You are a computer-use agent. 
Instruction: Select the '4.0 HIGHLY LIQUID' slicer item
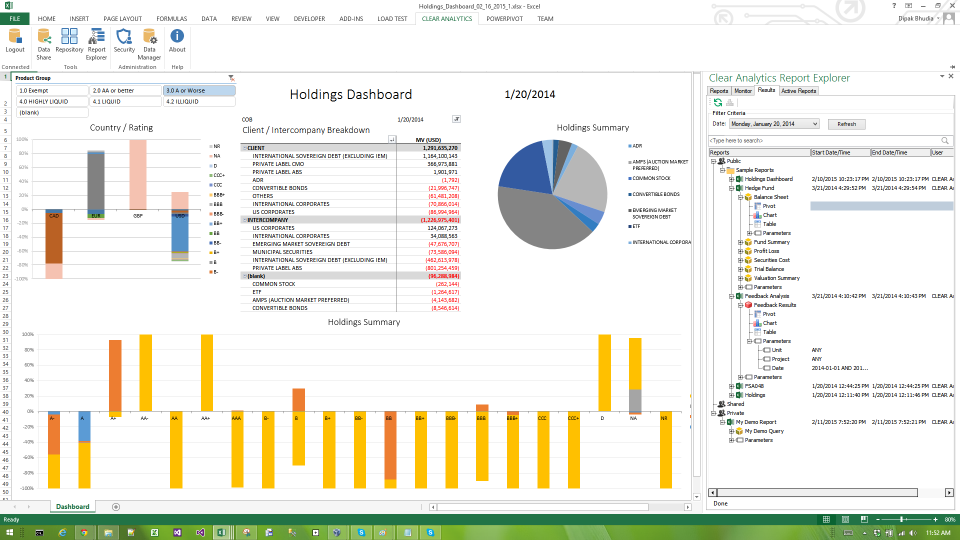point(52,102)
